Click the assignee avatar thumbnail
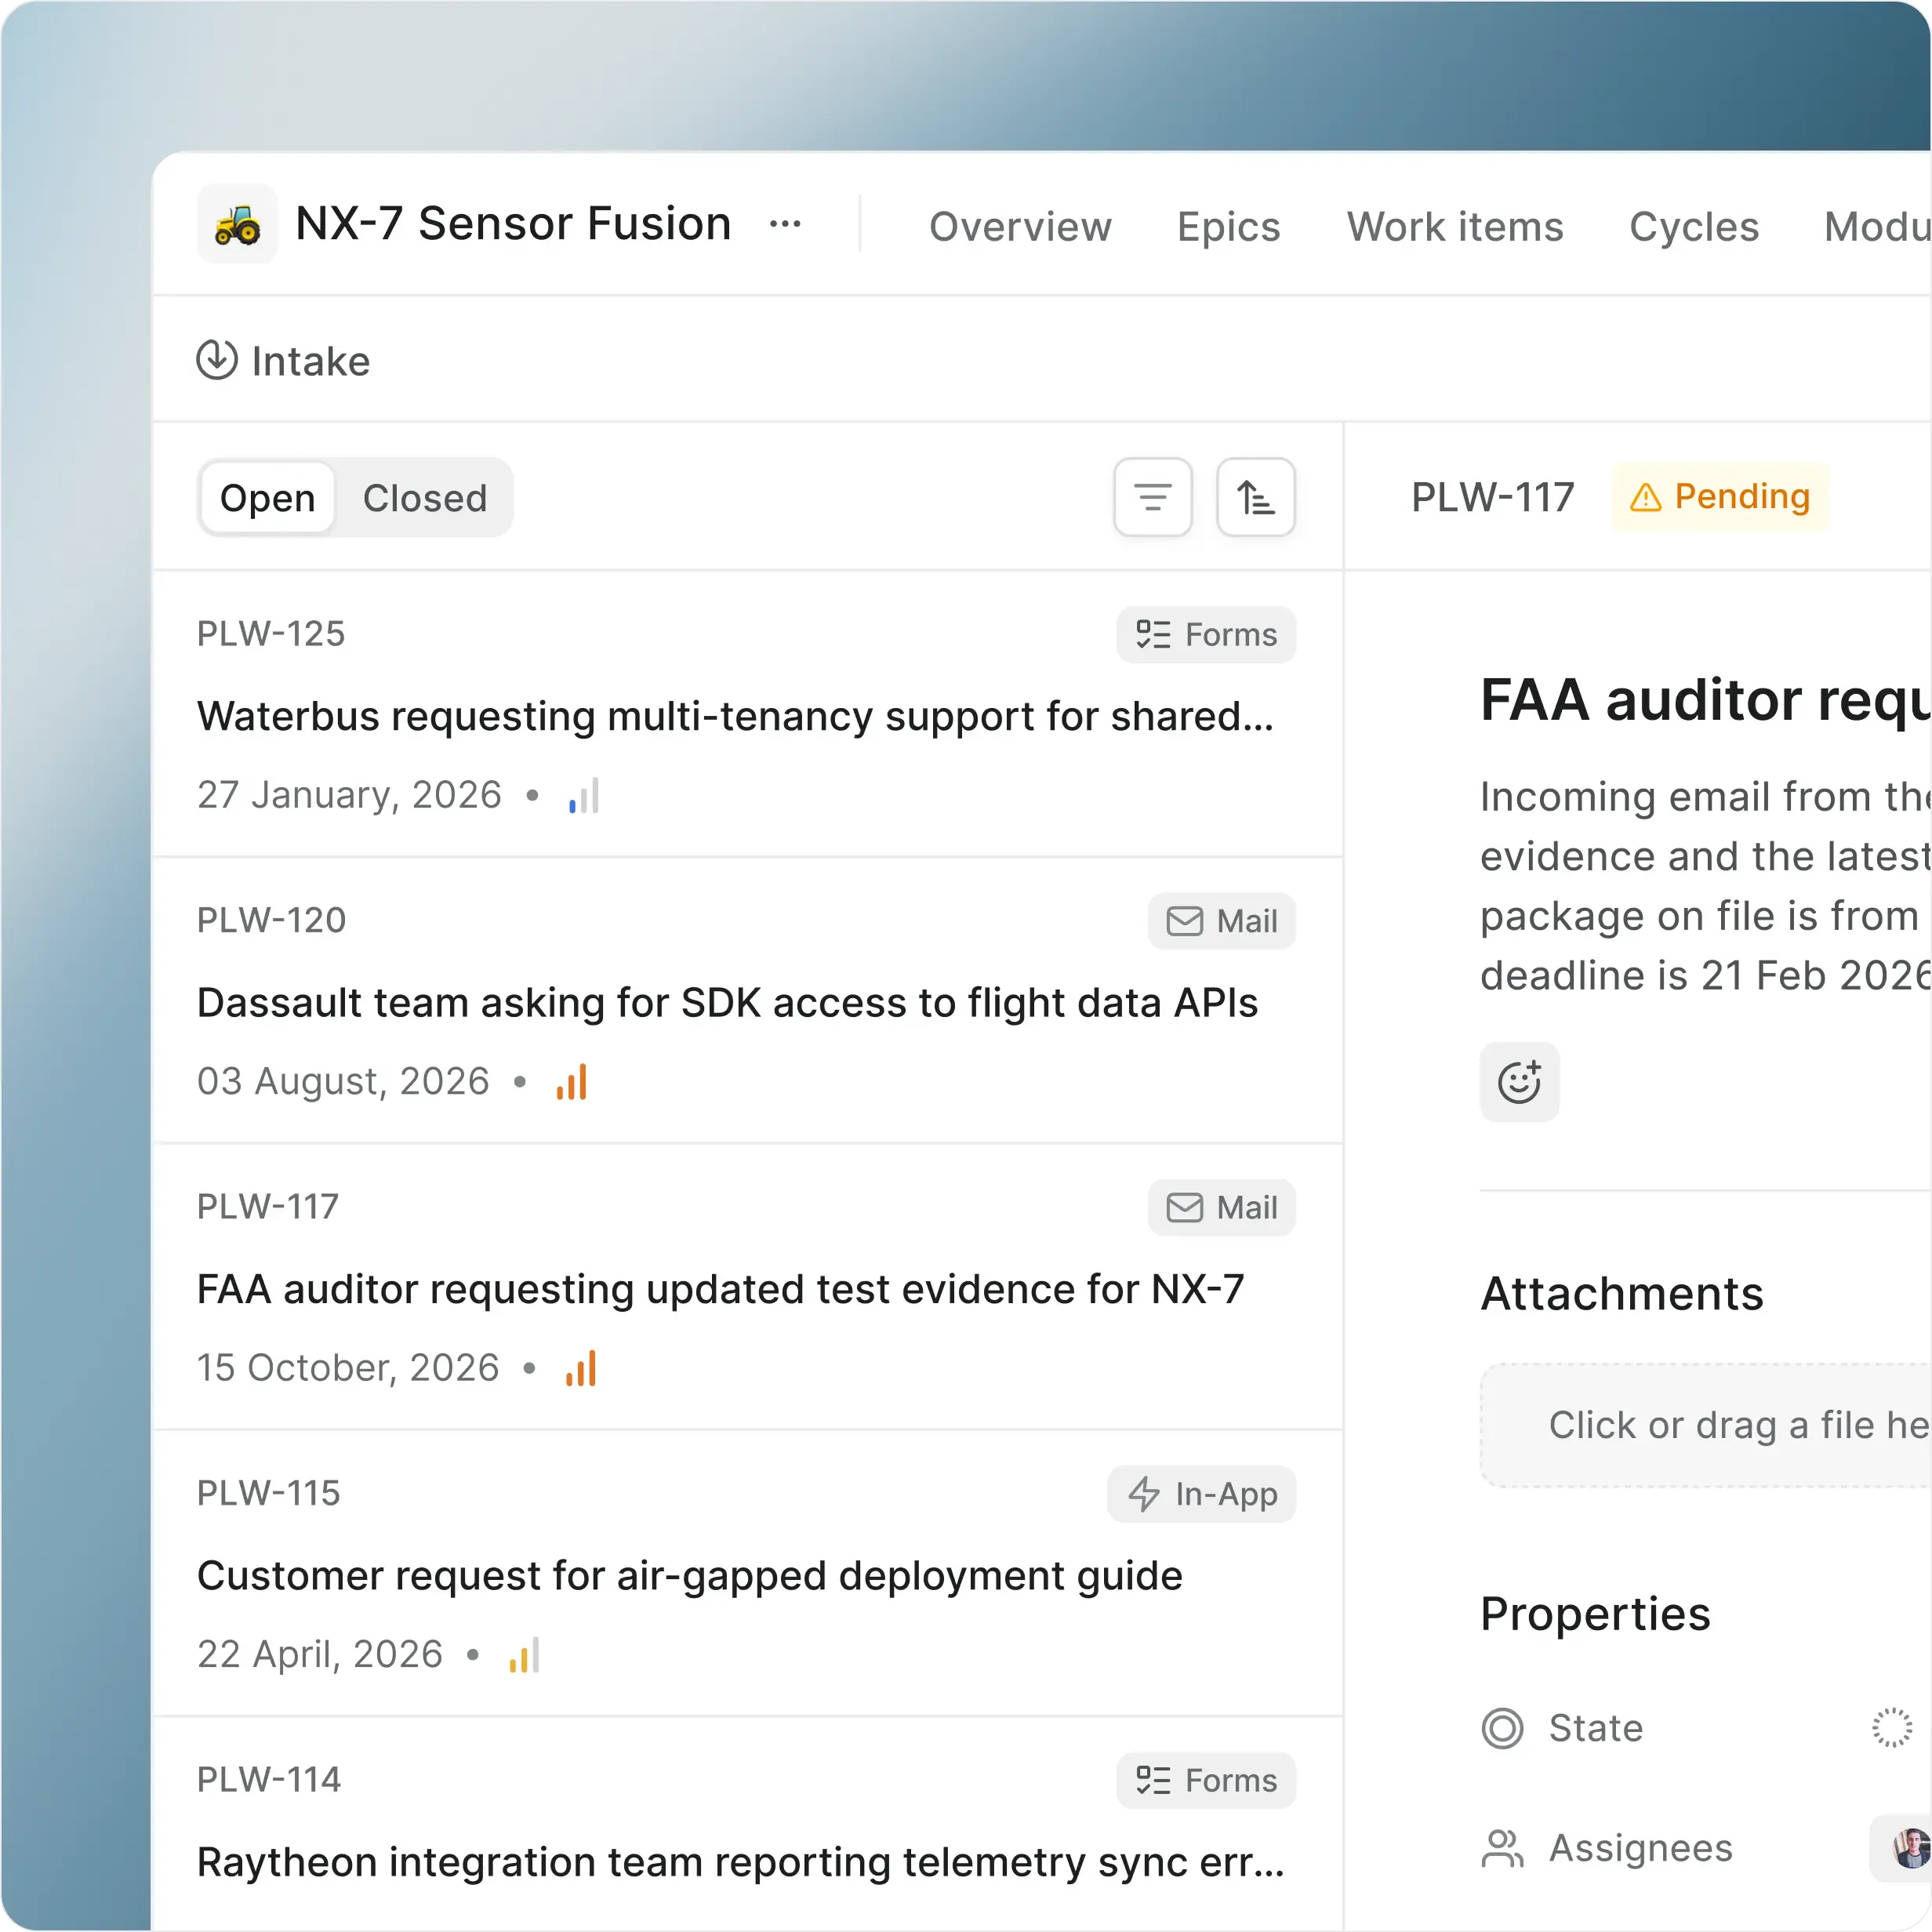 (1911, 1848)
